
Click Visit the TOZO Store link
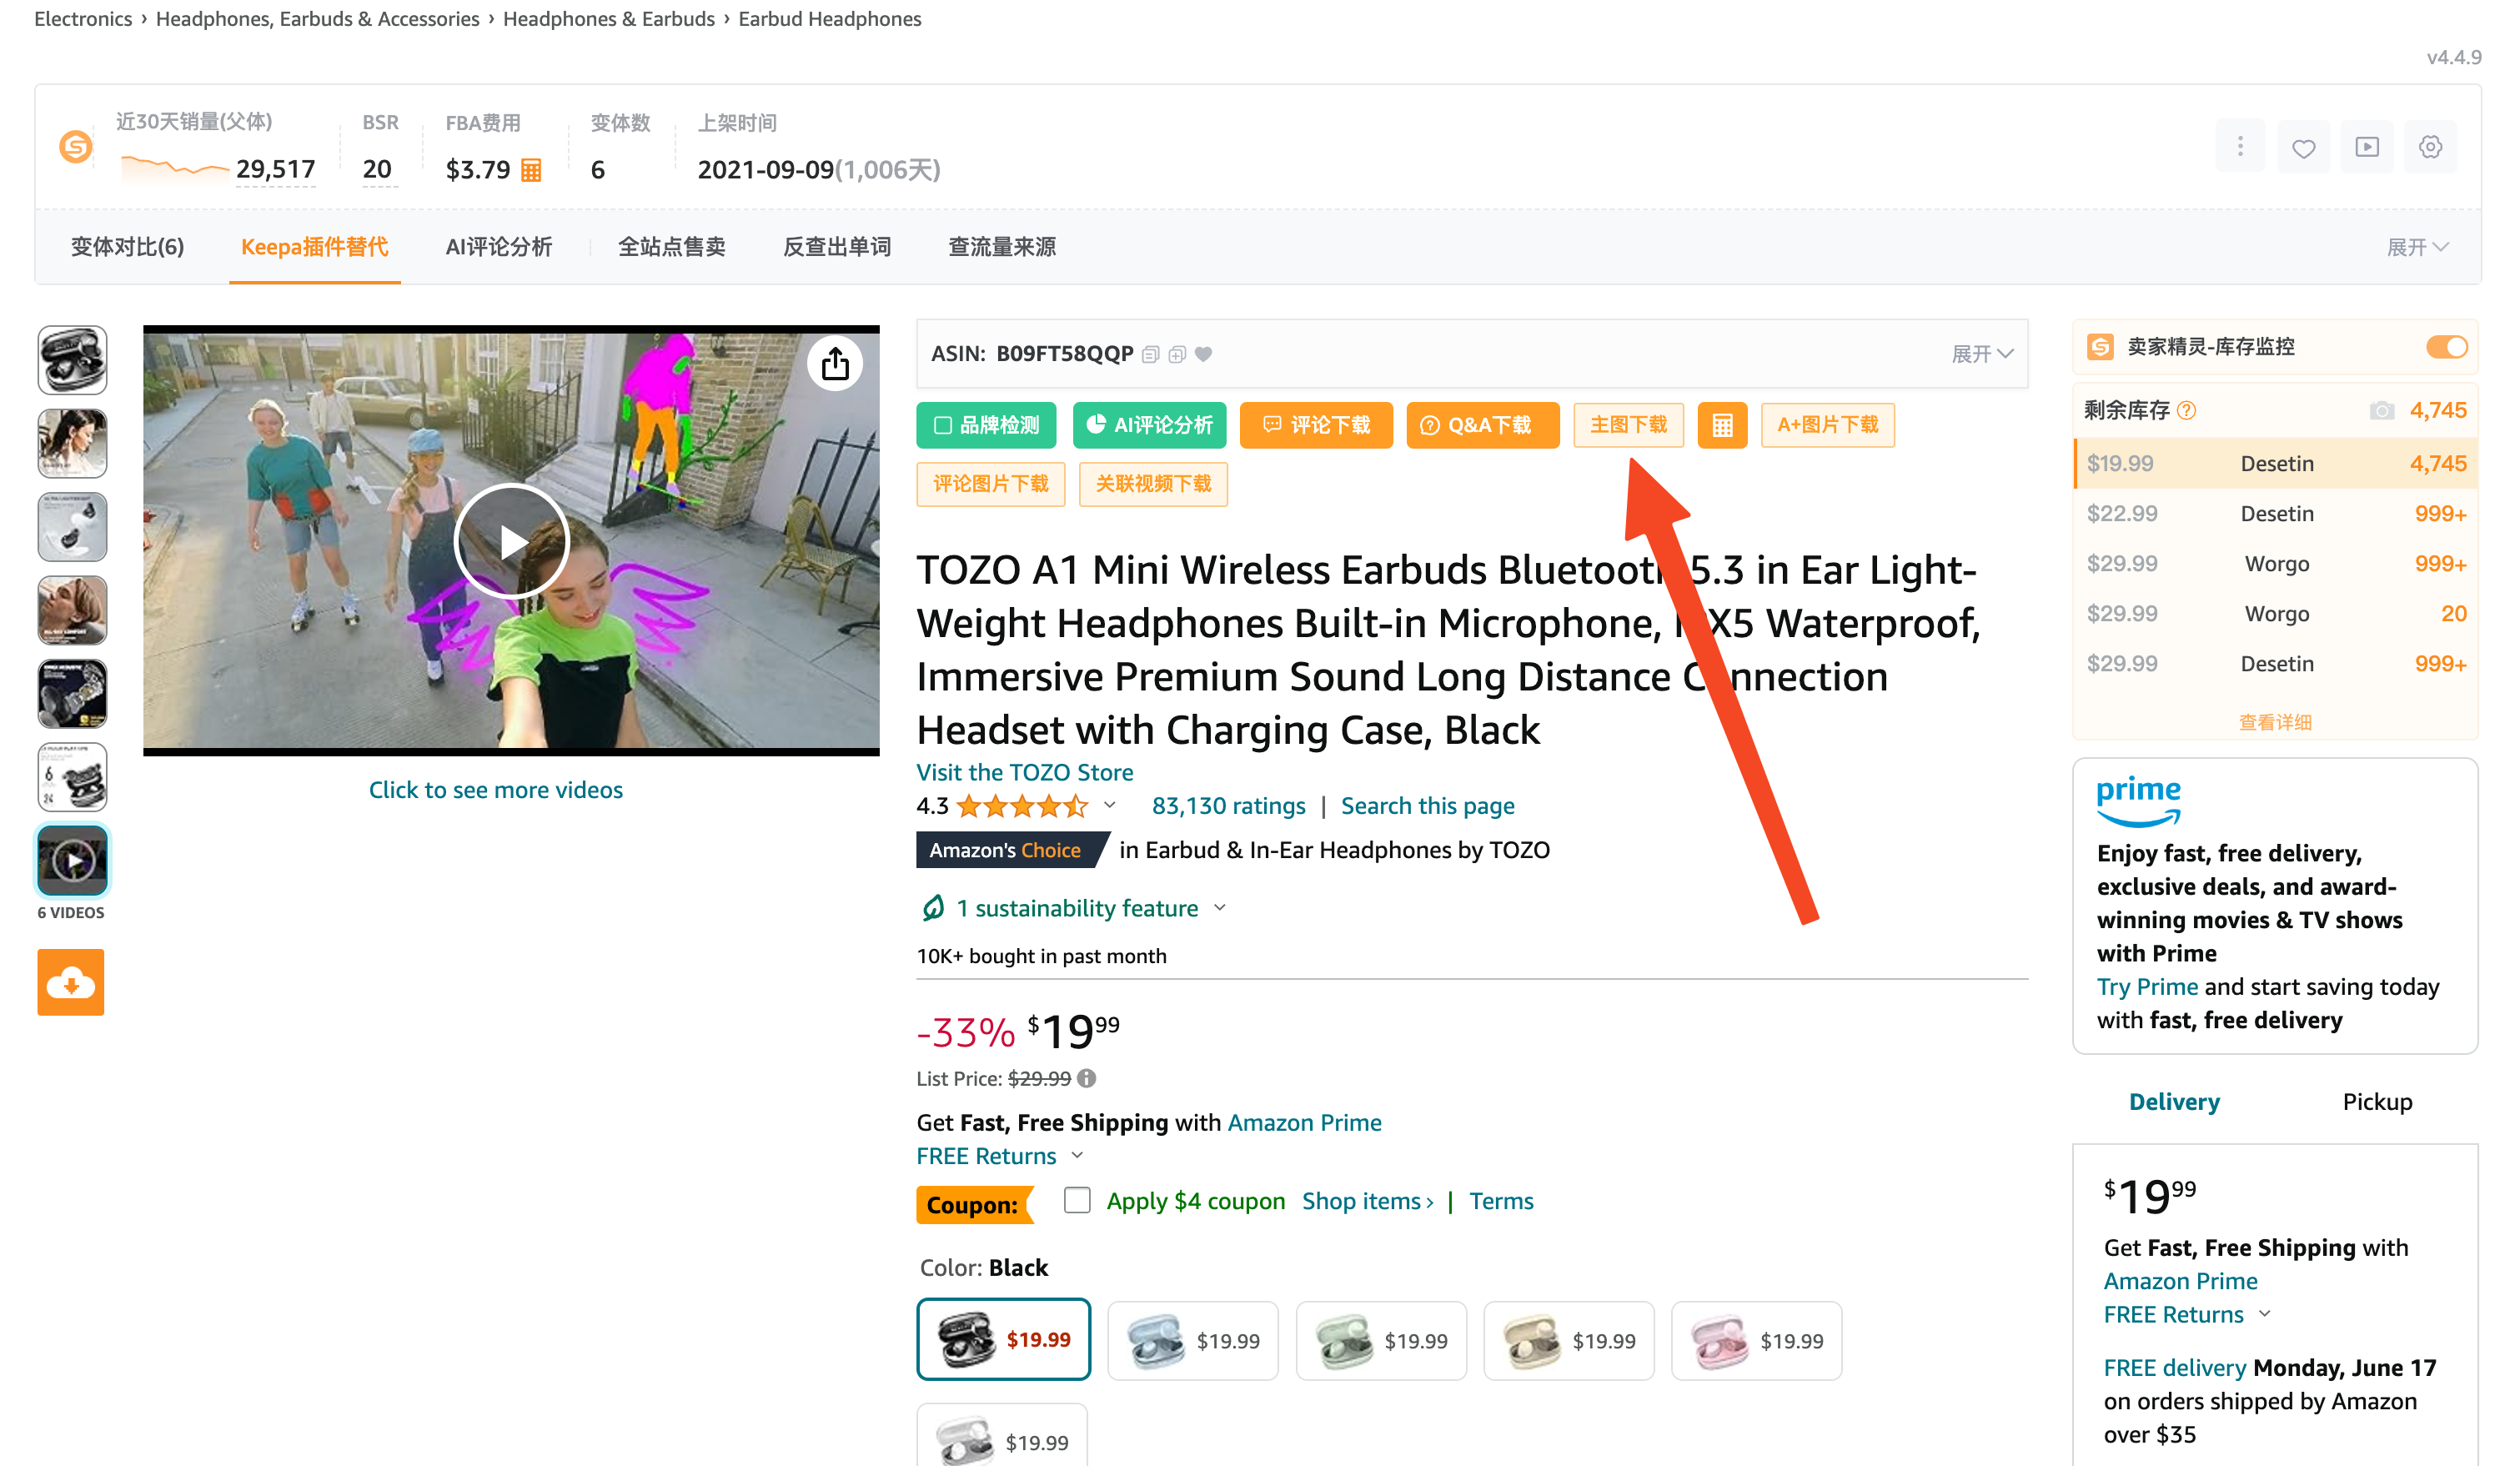tap(1025, 772)
